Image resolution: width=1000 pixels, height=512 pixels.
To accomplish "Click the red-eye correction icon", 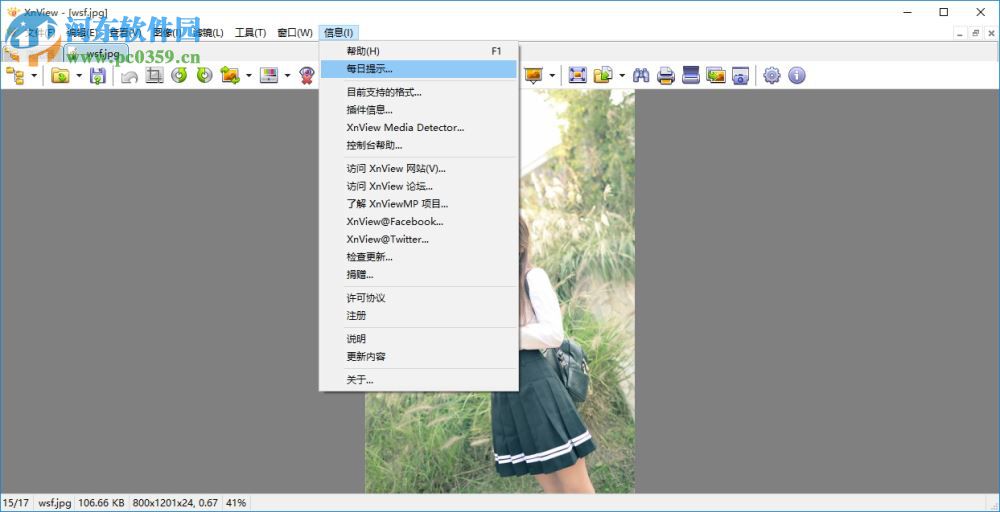I will point(307,76).
